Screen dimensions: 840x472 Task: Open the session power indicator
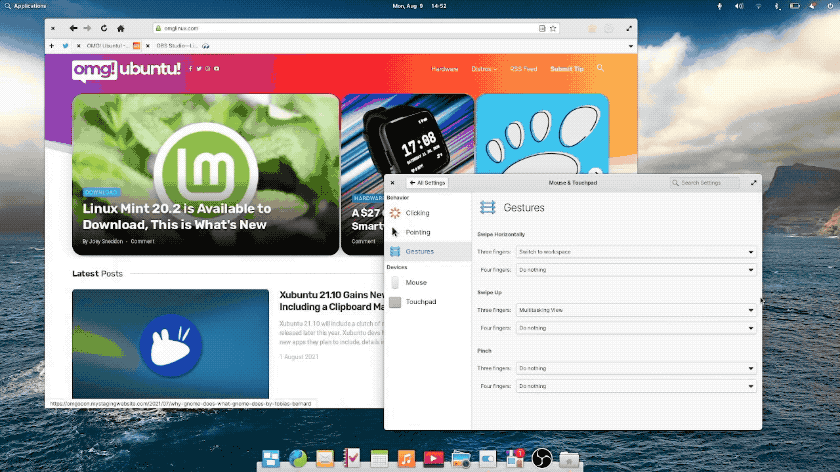click(x=830, y=6)
